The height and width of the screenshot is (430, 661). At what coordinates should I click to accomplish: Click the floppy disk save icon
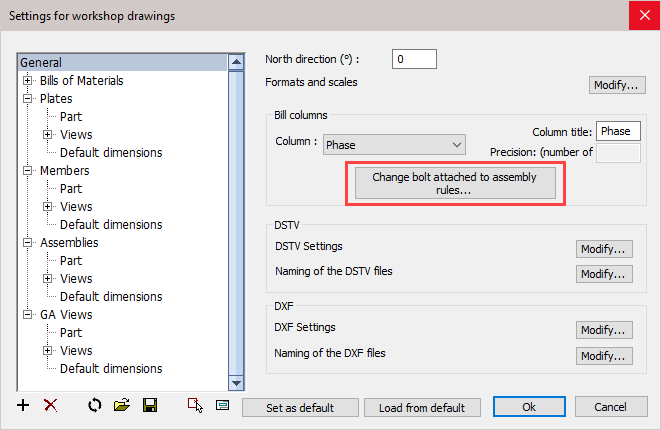pos(150,406)
